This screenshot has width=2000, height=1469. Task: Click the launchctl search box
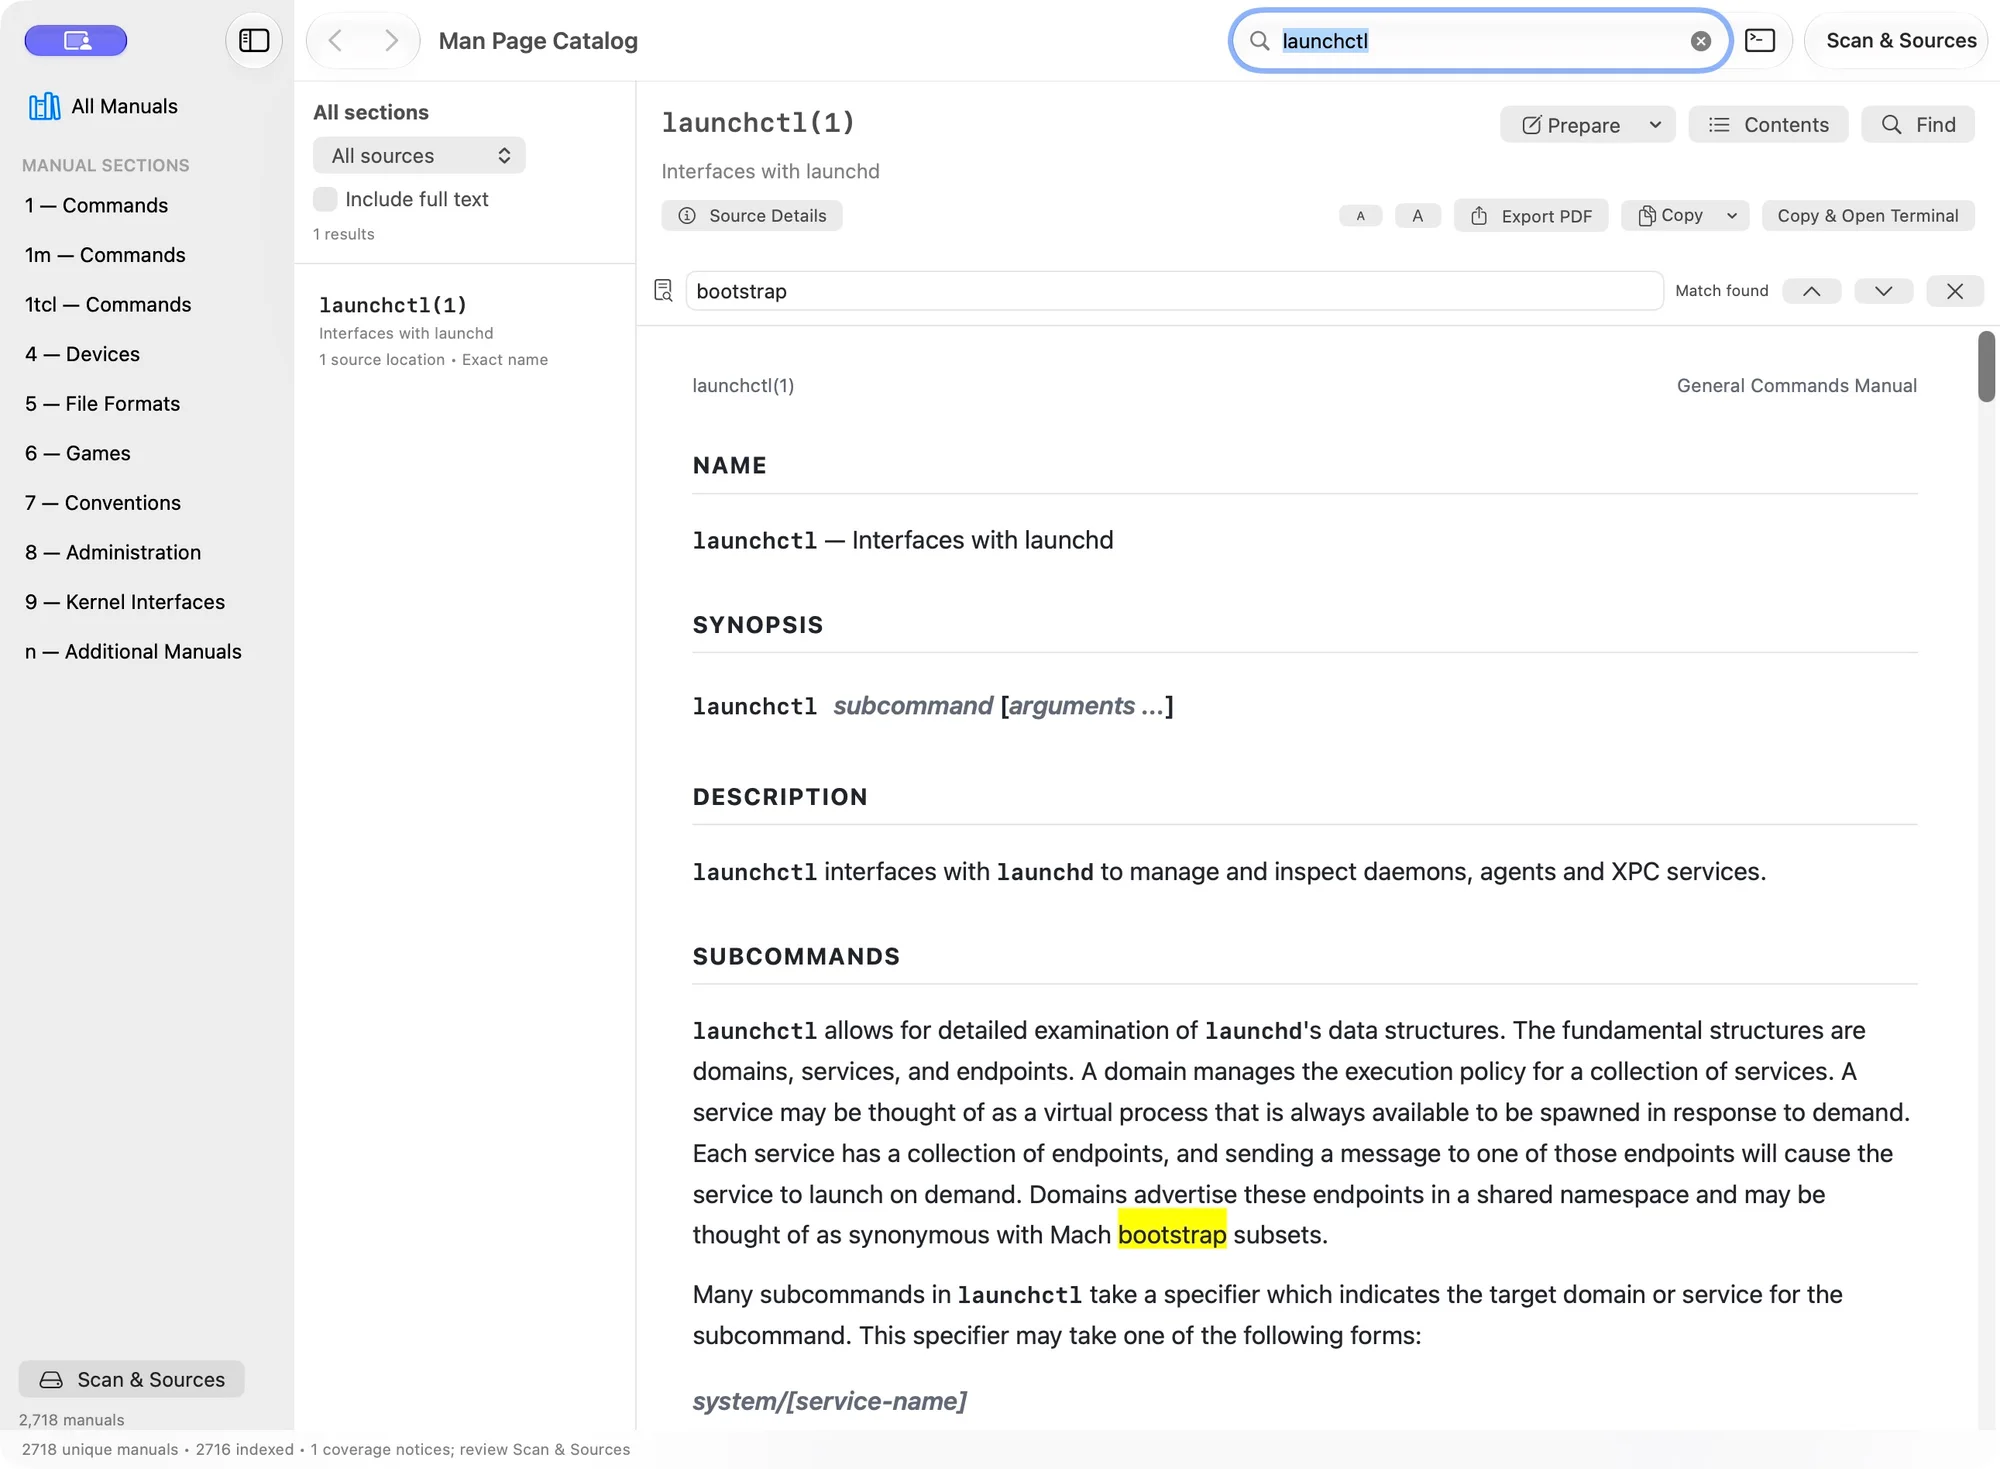coord(1480,41)
